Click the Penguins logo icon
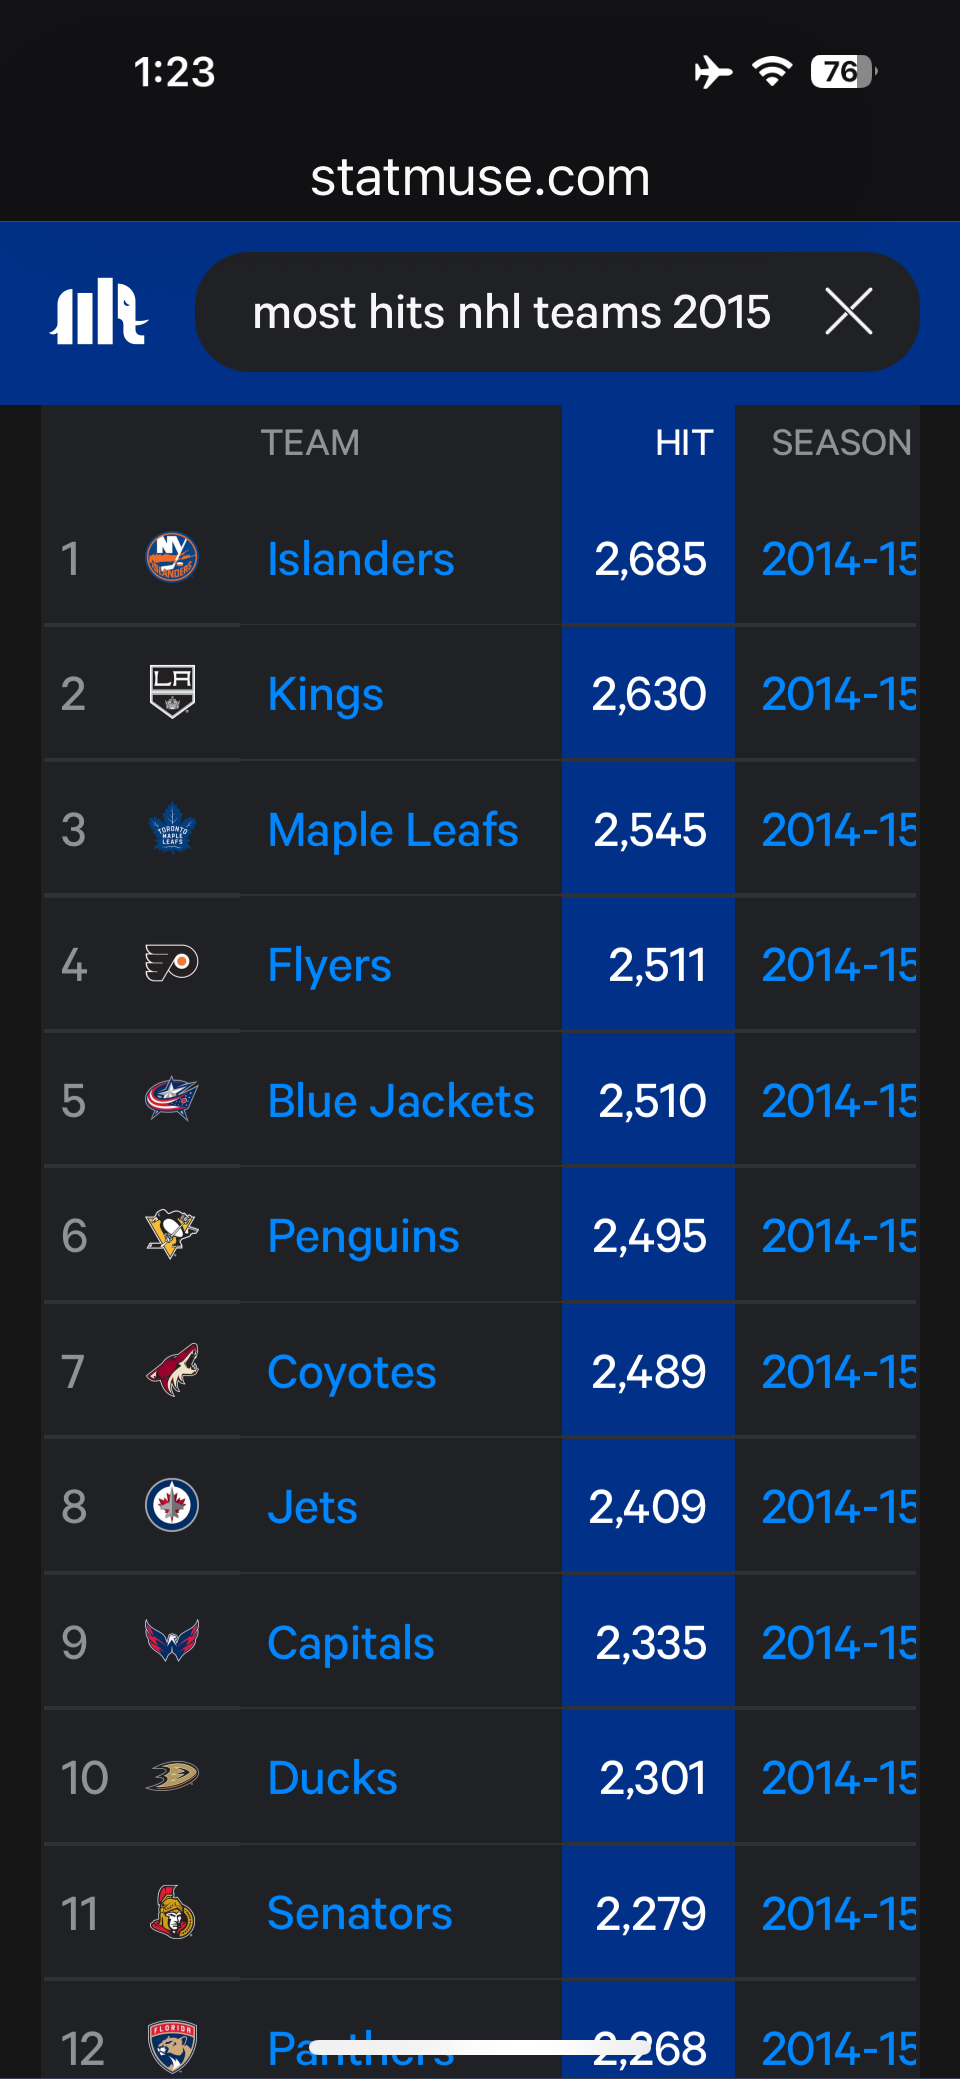This screenshot has width=960, height=2079. point(172,1234)
